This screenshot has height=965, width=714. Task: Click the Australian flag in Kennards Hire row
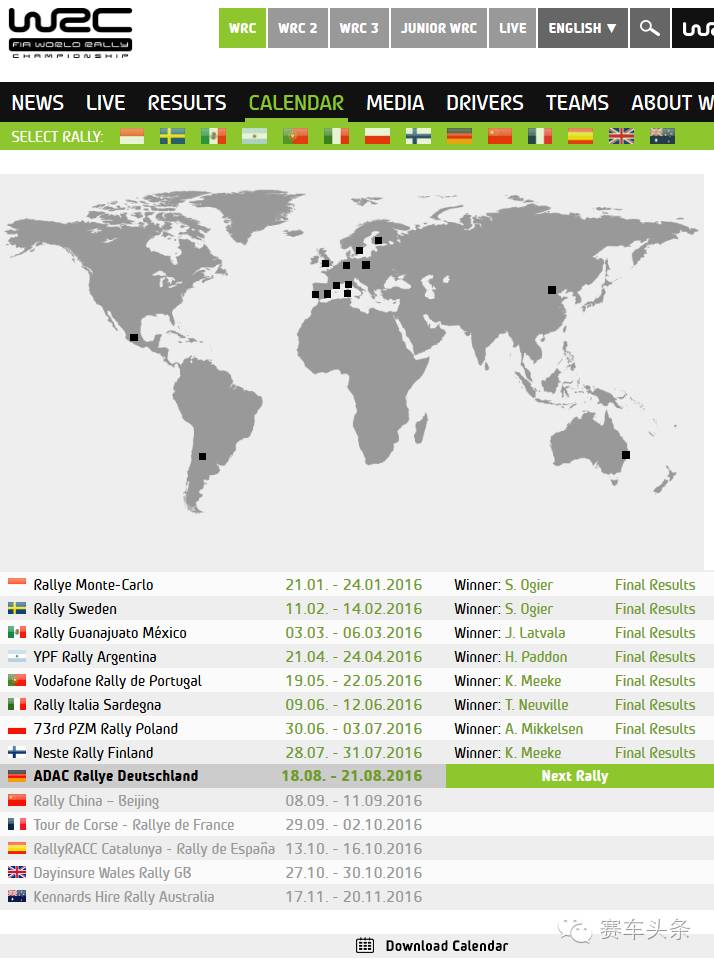click(17, 896)
